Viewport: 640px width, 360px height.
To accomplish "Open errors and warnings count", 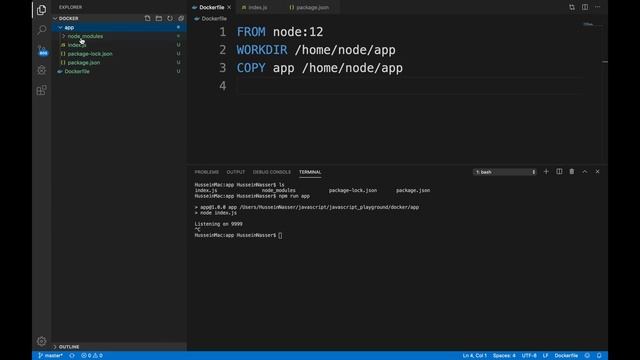I will coord(92,356).
